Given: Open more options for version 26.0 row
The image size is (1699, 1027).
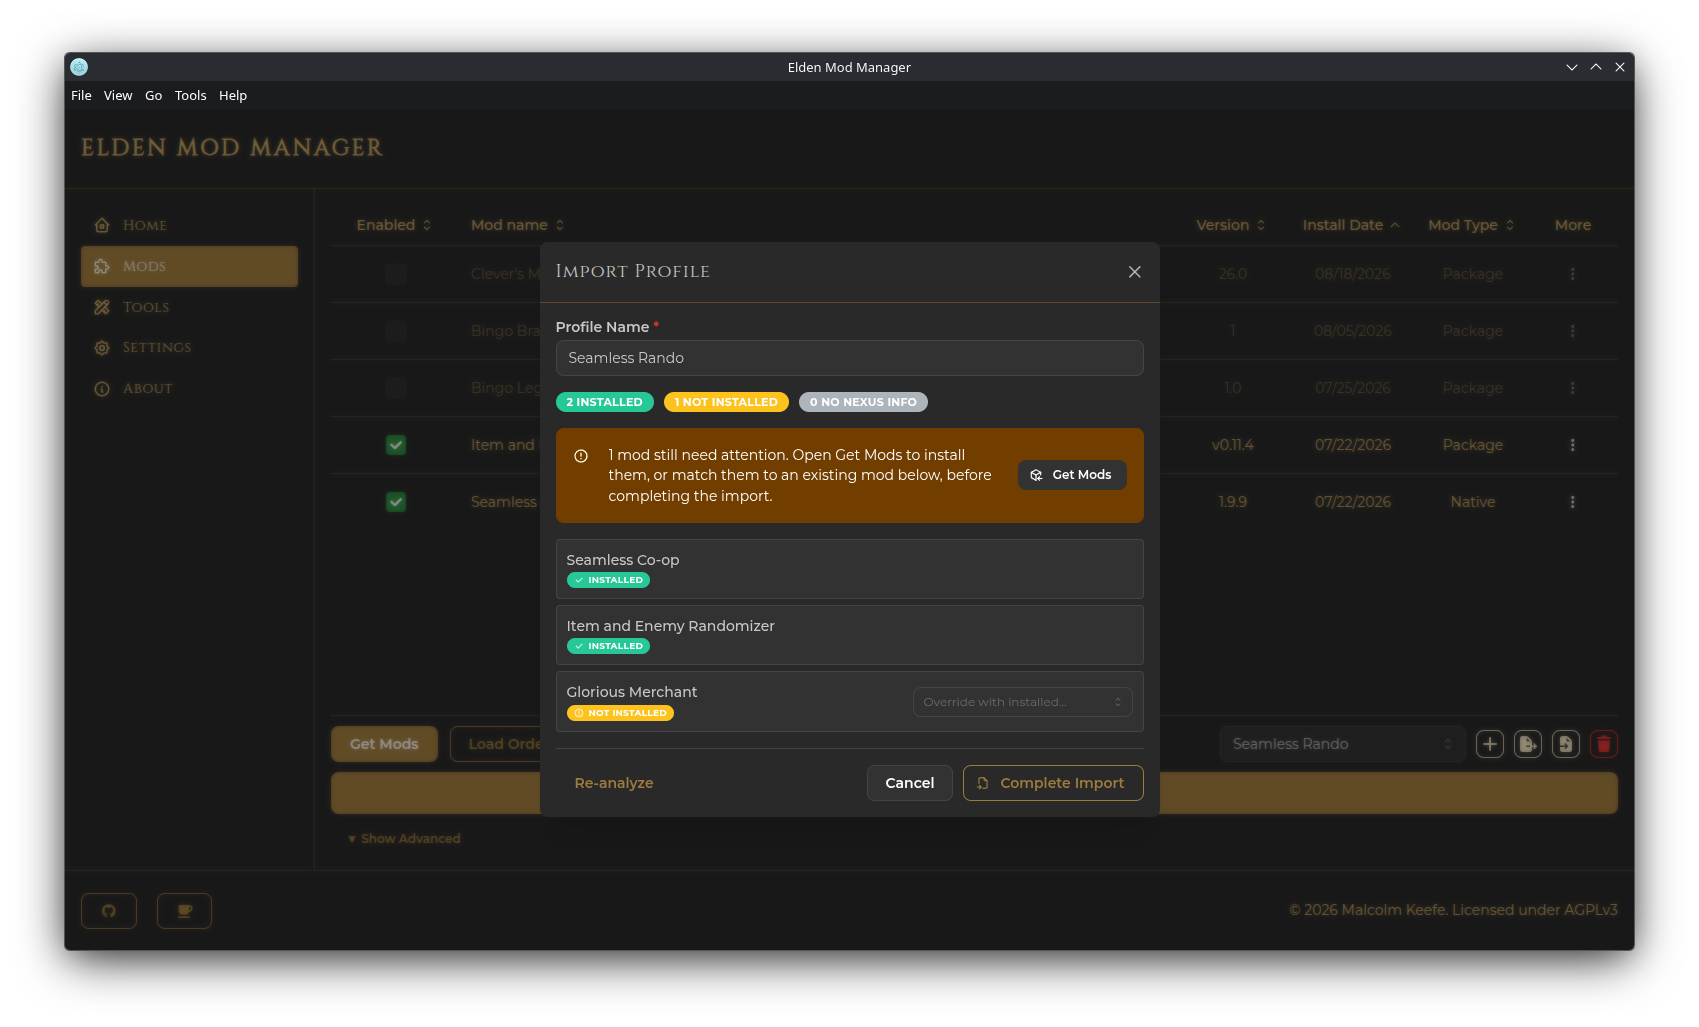Looking at the screenshot, I should pyautogui.click(x=1572, y=274).
